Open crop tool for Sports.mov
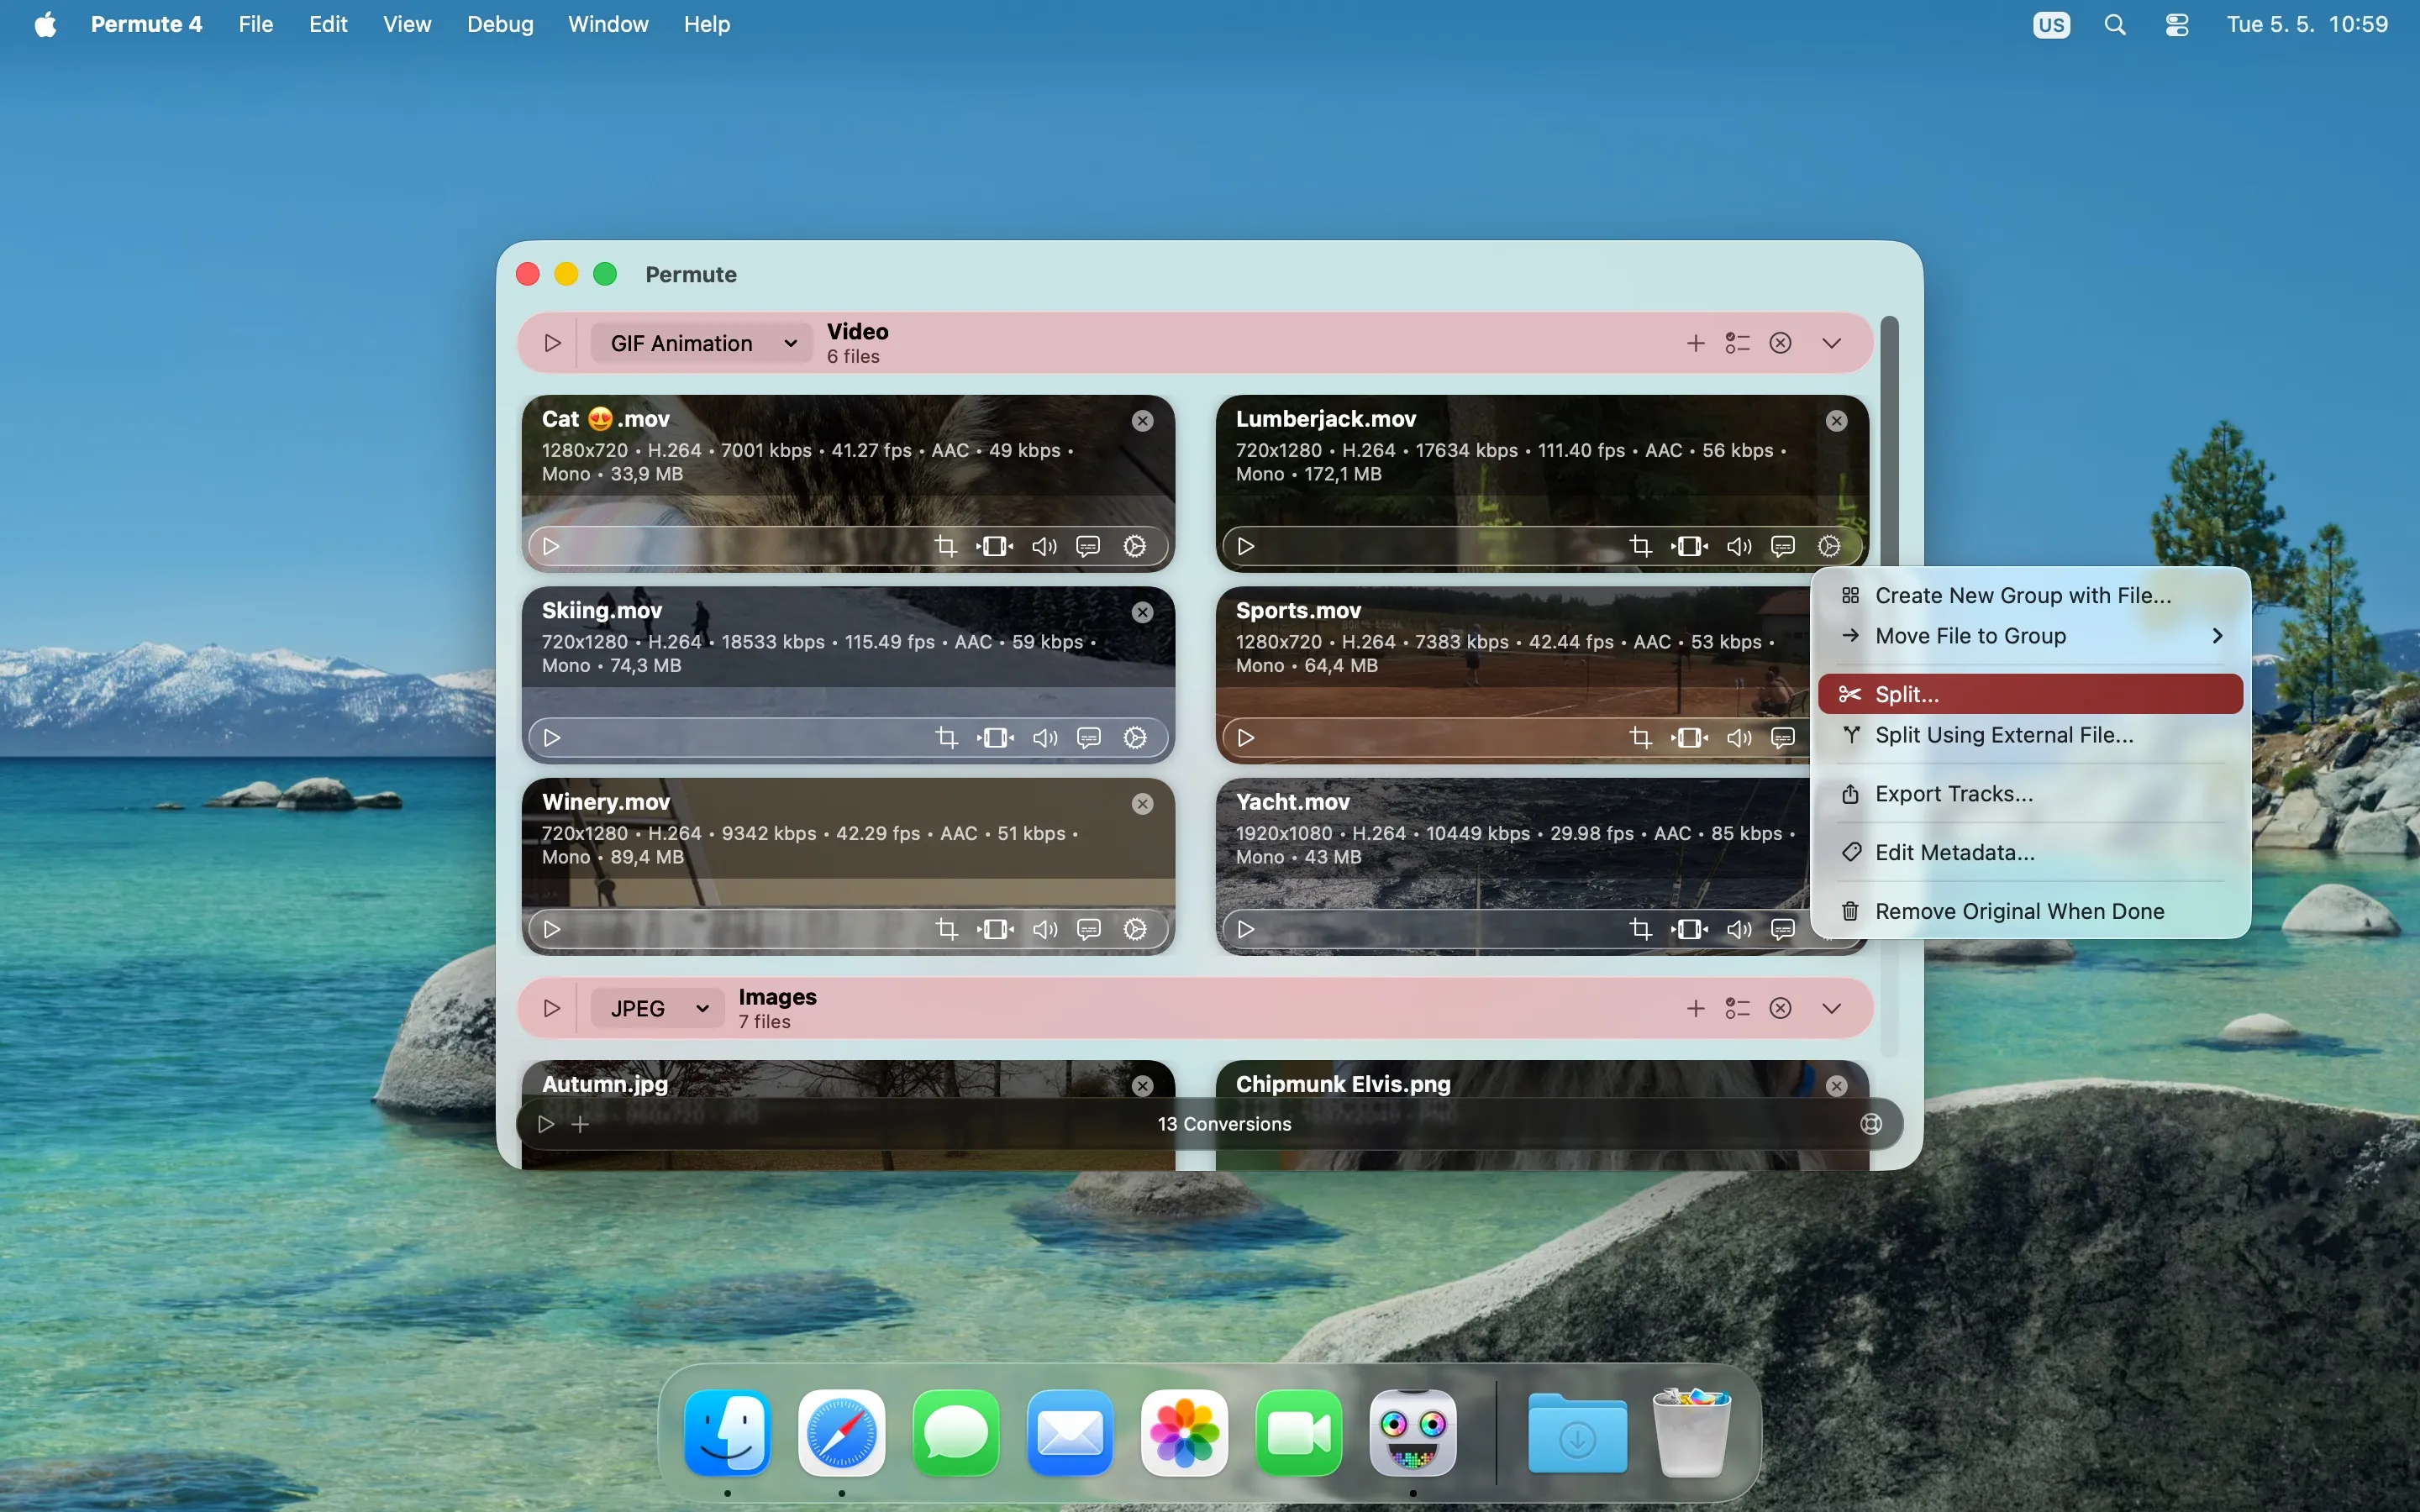 tap(1640, 738)
